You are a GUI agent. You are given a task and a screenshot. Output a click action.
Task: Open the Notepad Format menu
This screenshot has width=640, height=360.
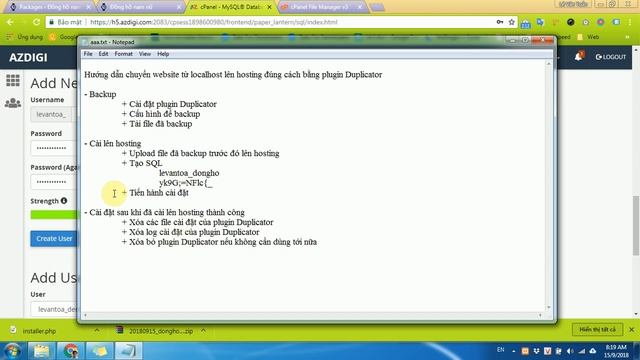pos(123,54)
